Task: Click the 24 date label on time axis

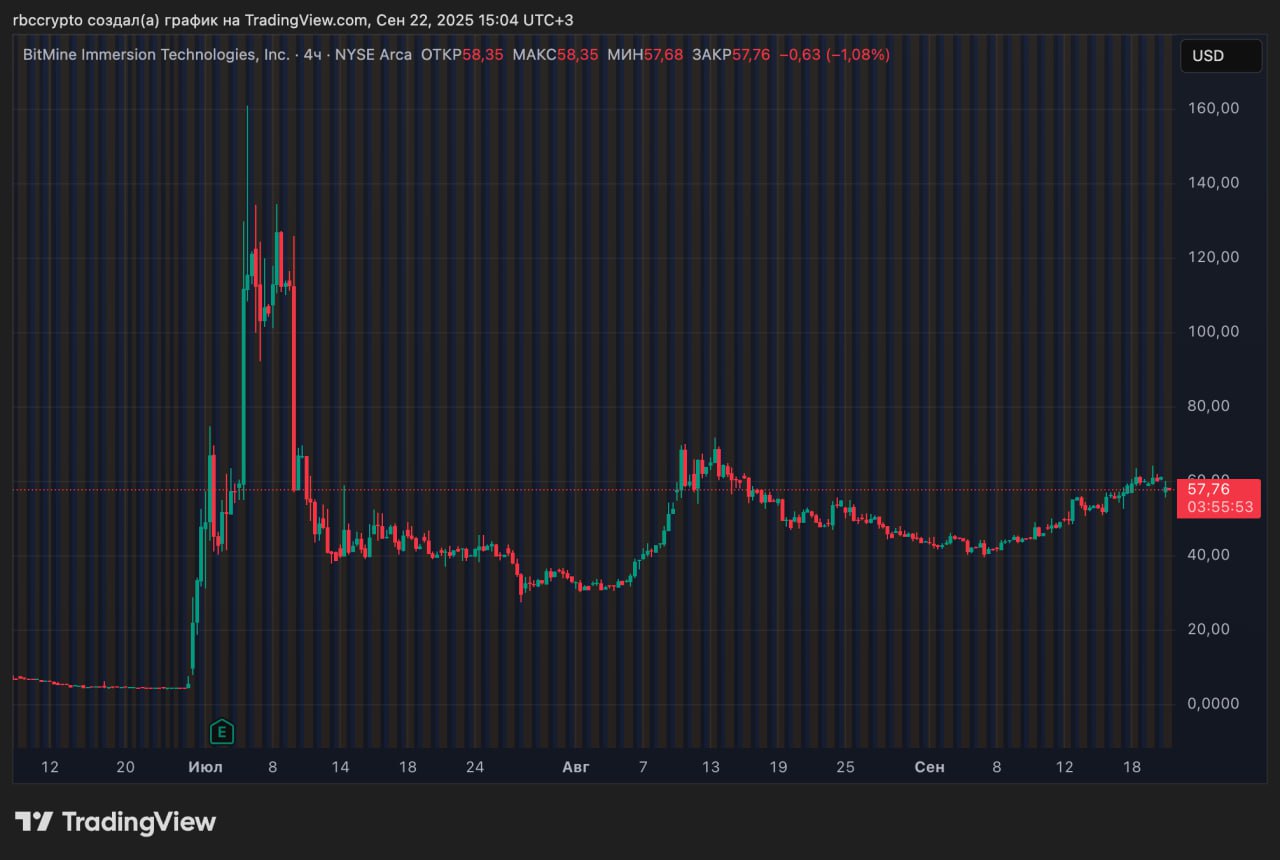Action: coord(475,767)
